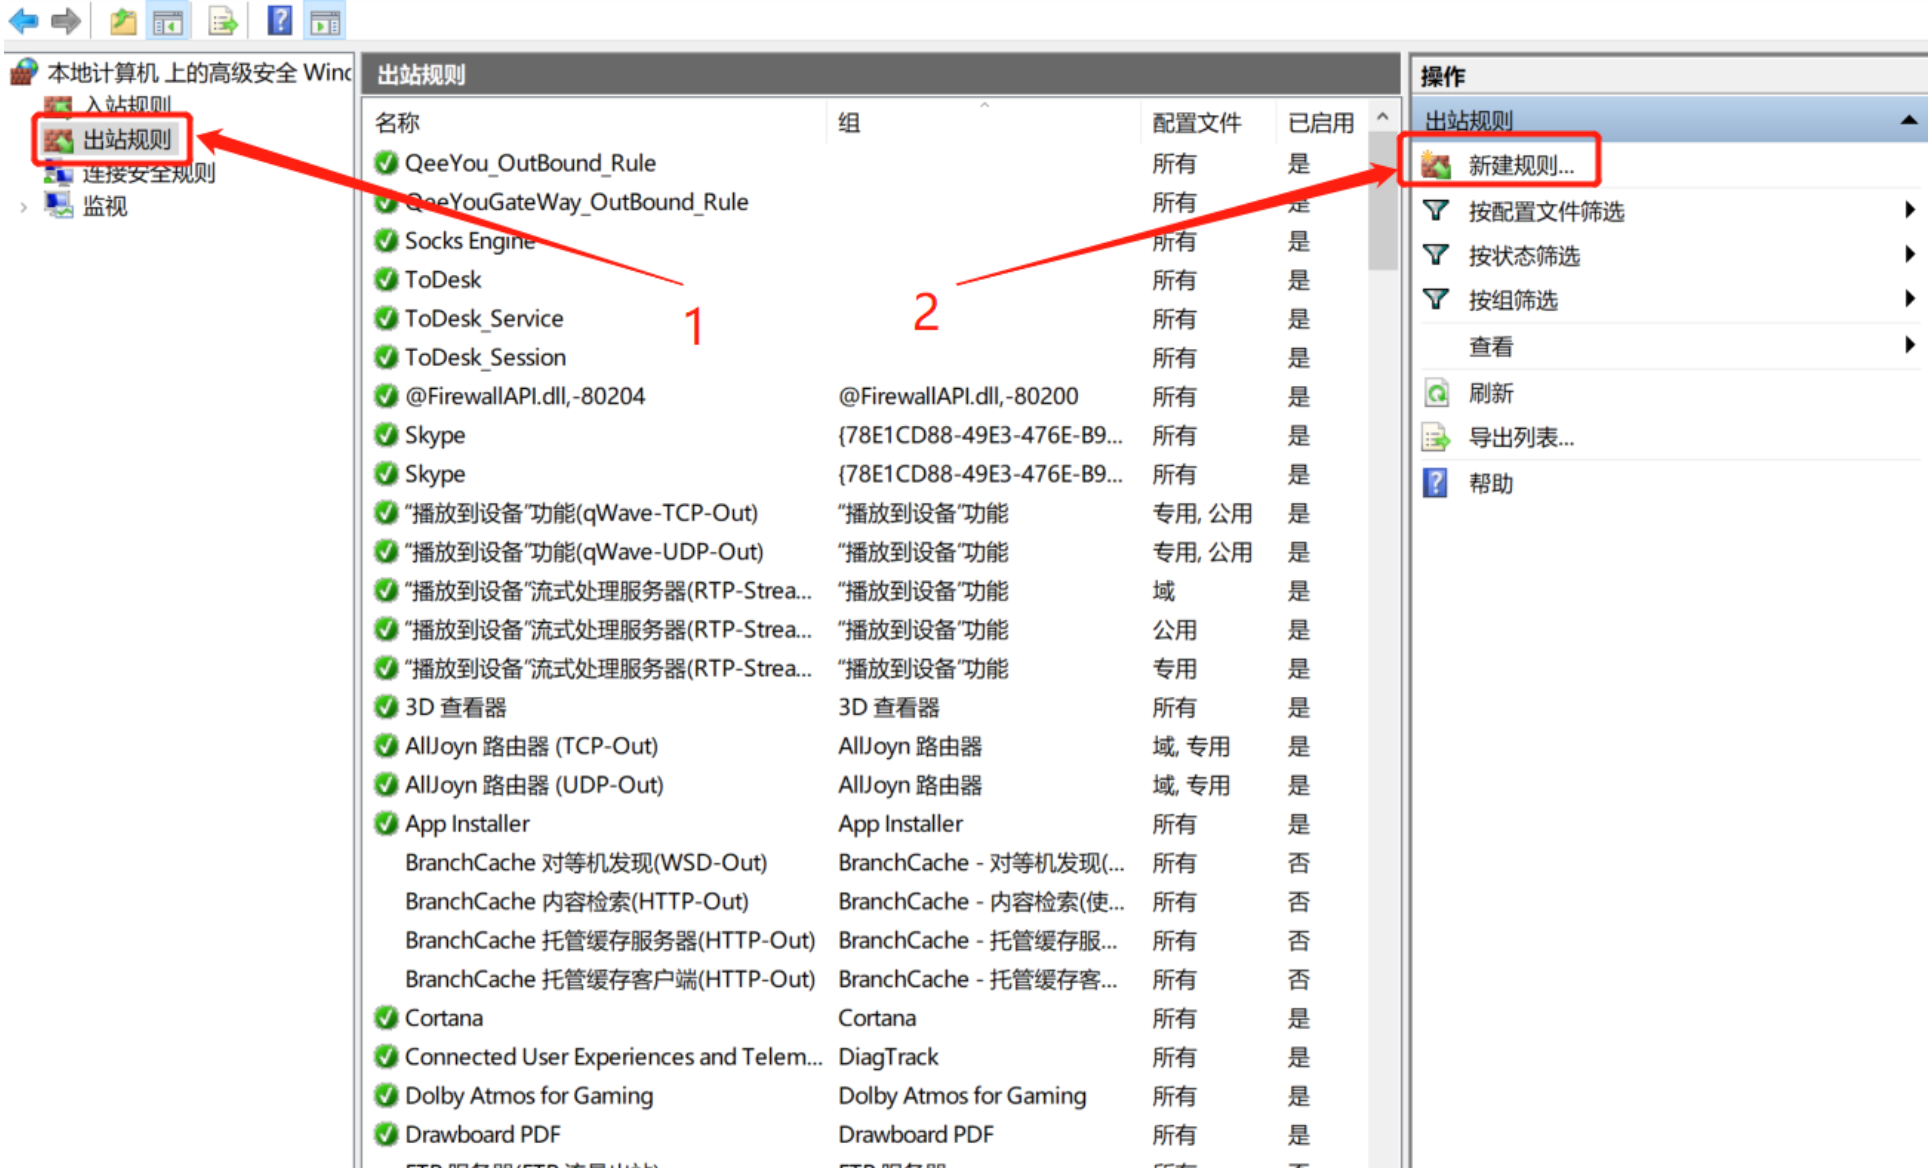Open the 按配置文件筛选 submenu arrow
The height and width of the screenshot is (1168, 1930).
[1908, 210]
